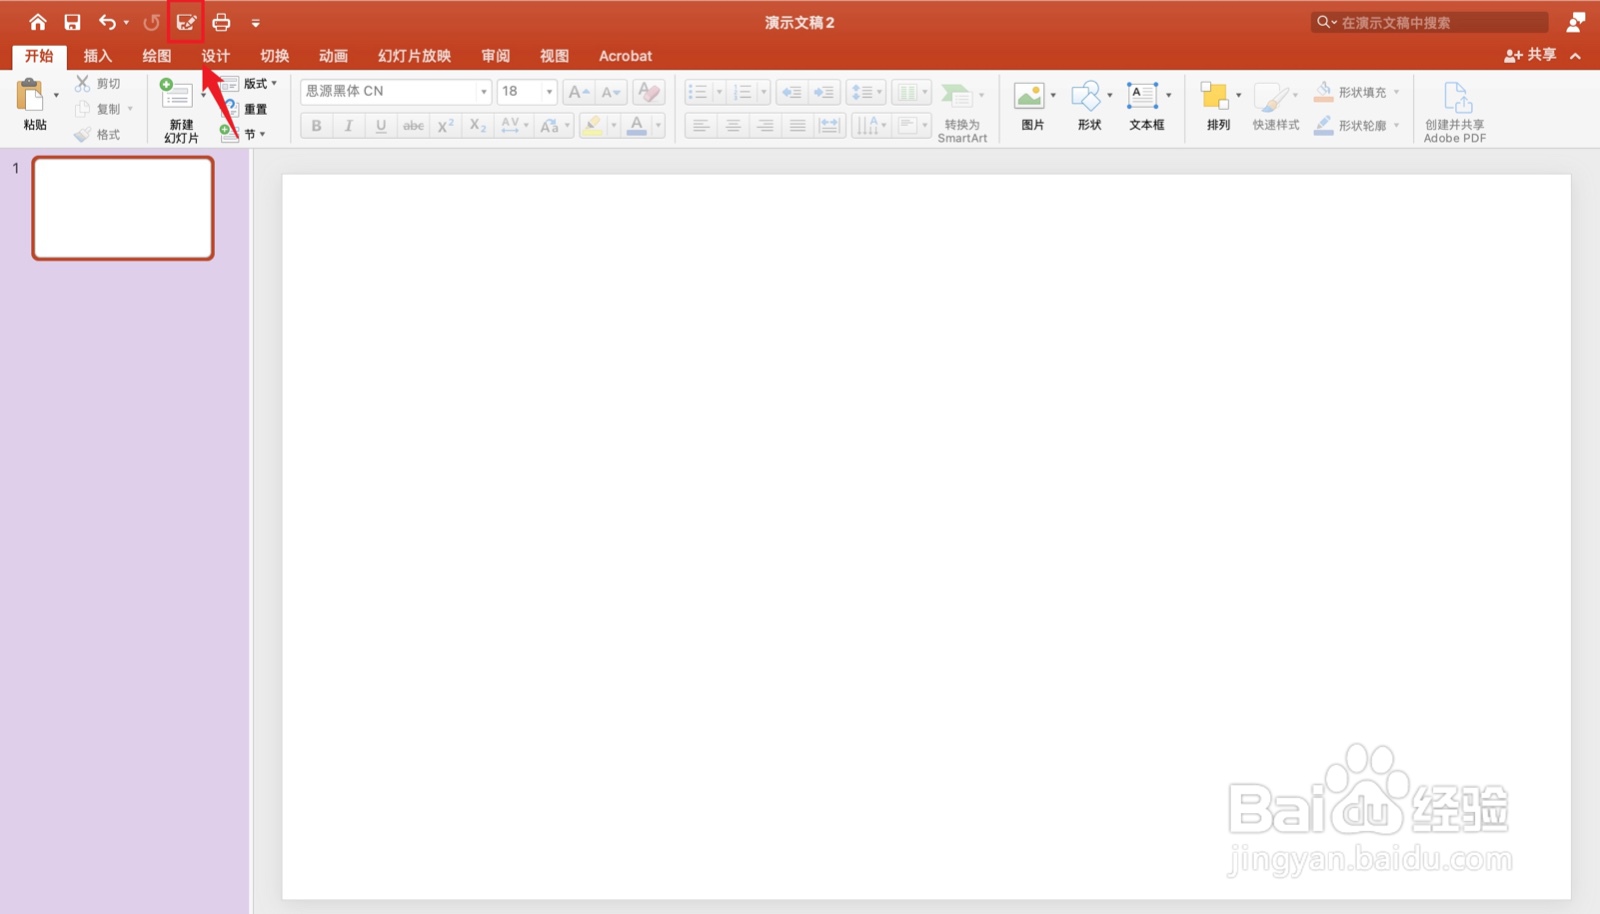Undo the last action
This screenshot has width=1600, height=914.
tap(107, 22)
